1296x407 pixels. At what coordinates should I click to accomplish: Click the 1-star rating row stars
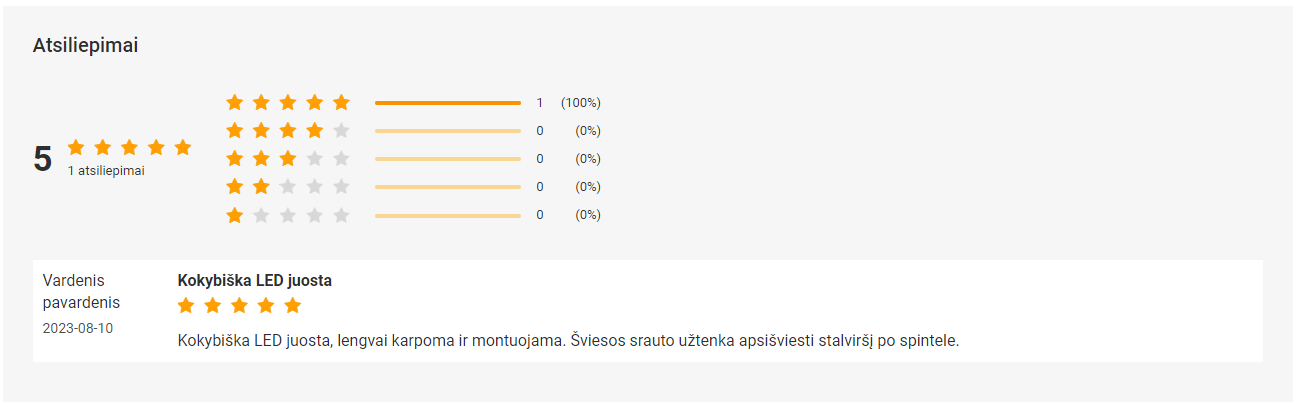point(288,214)
